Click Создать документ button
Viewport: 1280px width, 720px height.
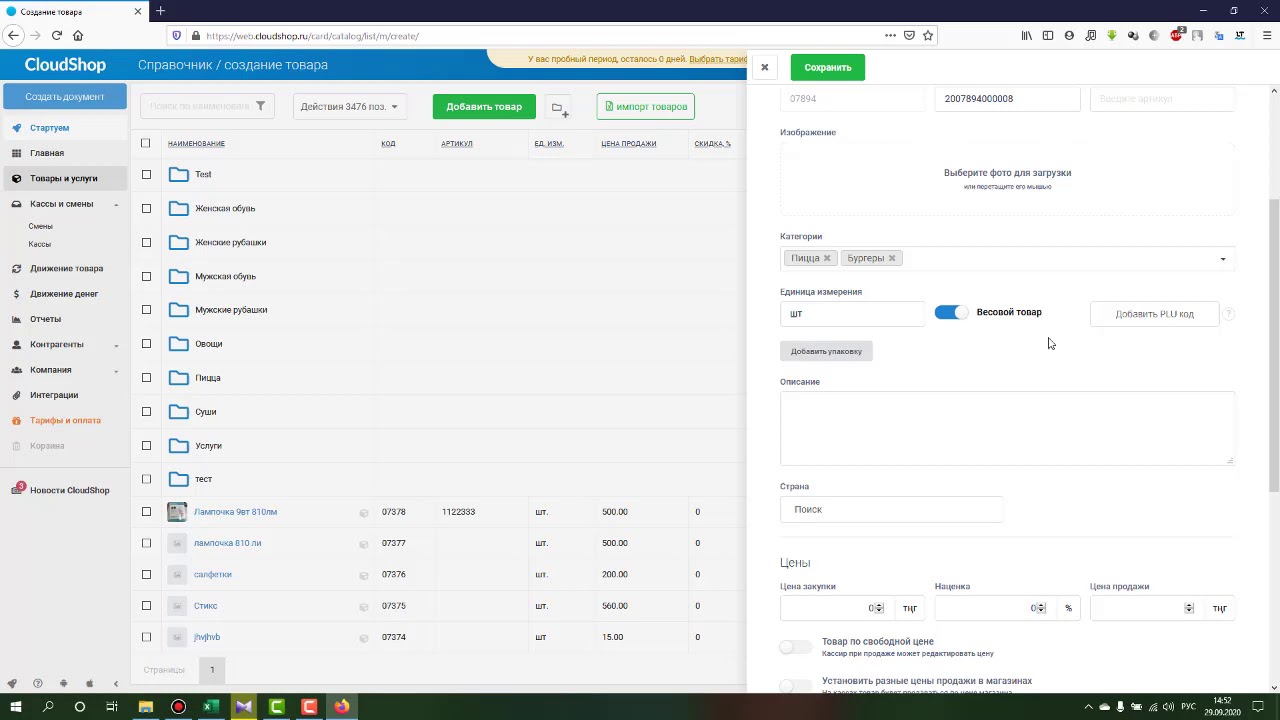coord(65,97)
